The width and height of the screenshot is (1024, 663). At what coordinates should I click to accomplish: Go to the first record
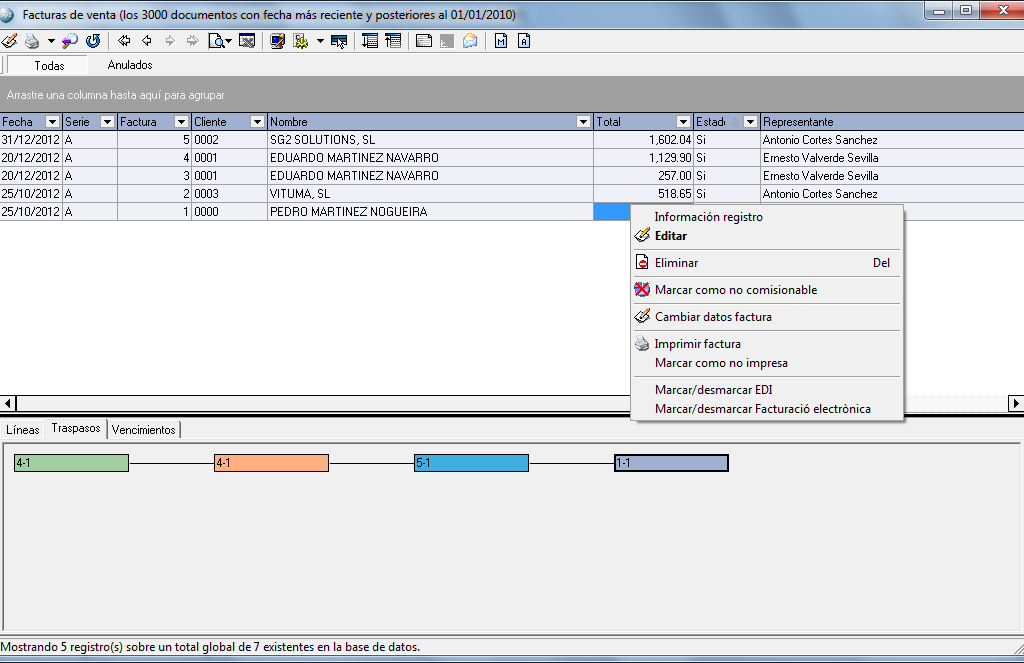124,41
